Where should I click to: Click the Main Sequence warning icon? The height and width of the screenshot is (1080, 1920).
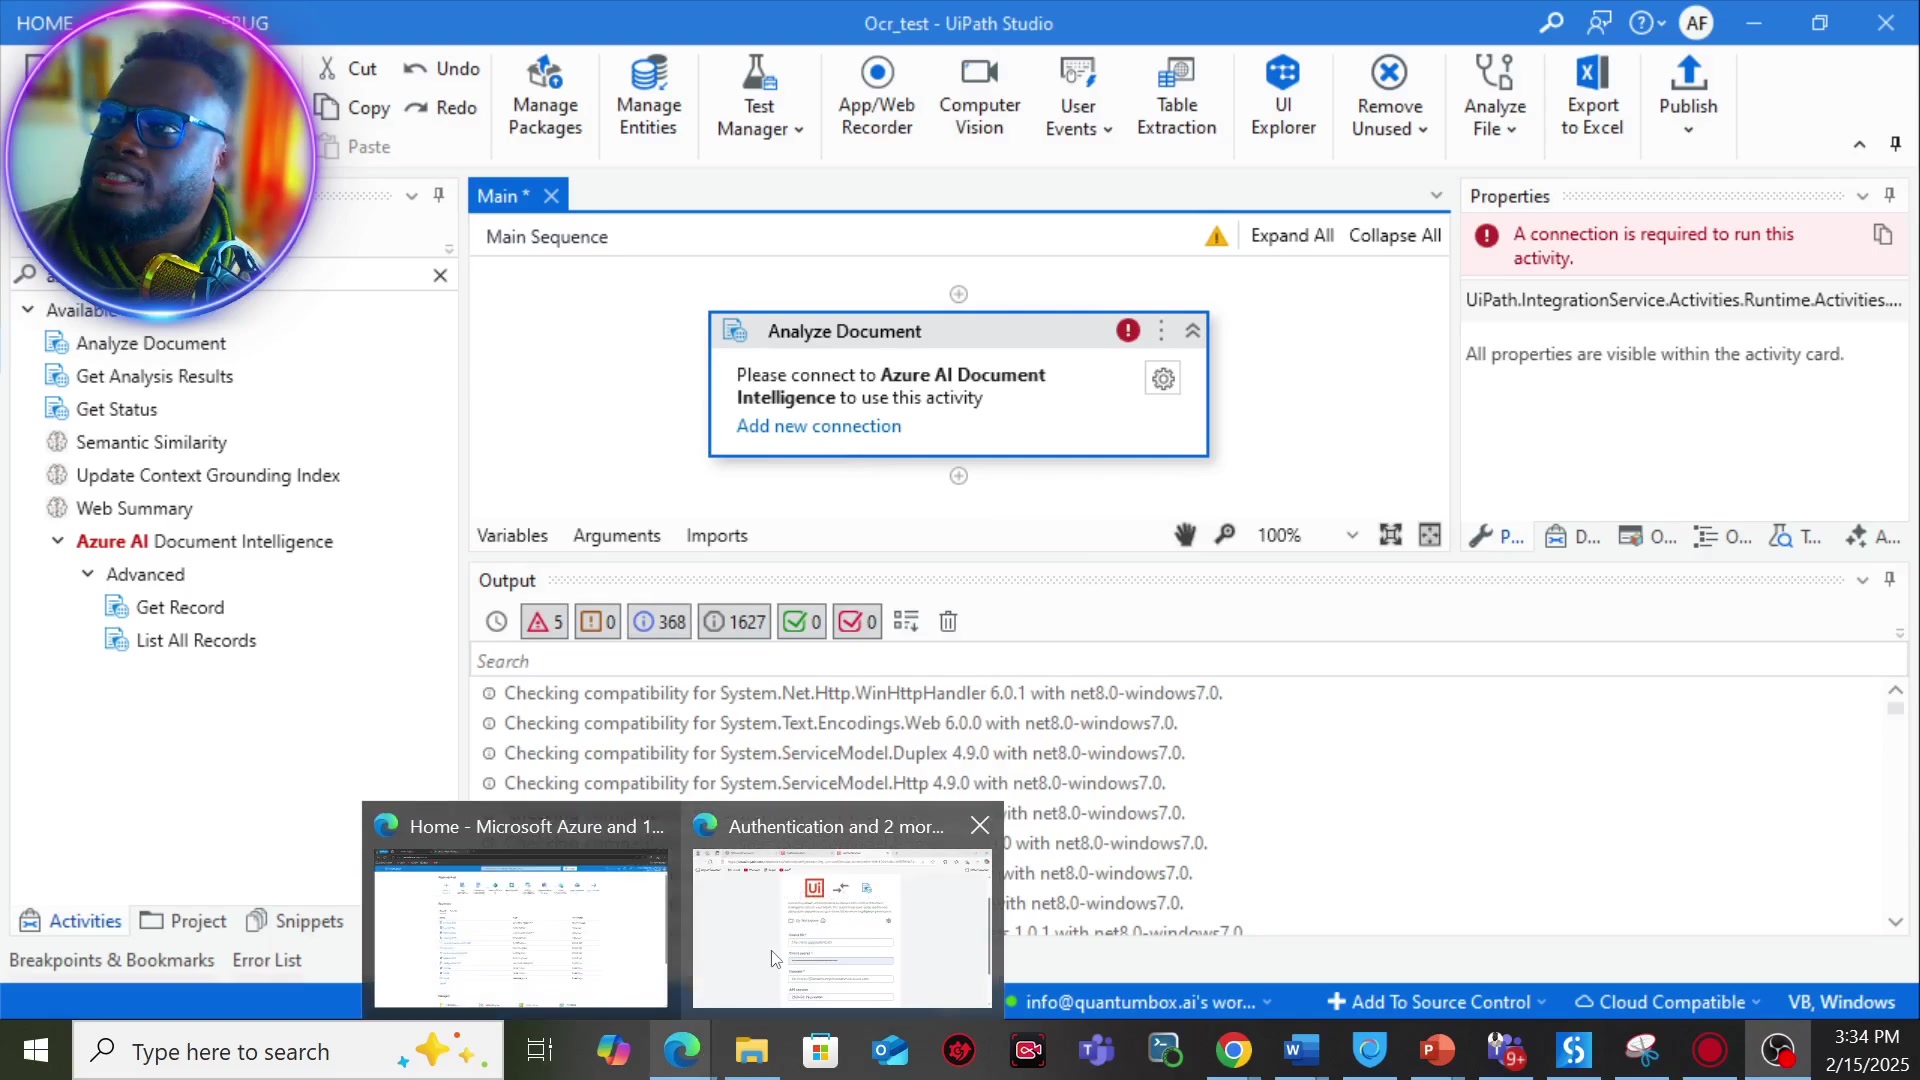1216,236
